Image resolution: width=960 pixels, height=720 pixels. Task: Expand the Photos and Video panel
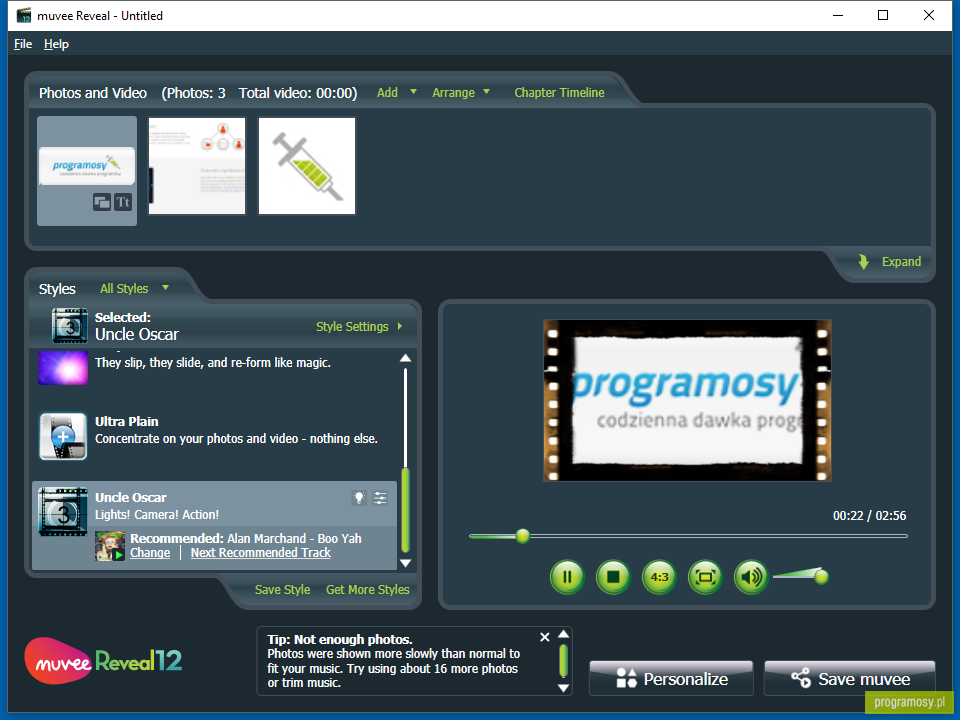coord(890,262)
